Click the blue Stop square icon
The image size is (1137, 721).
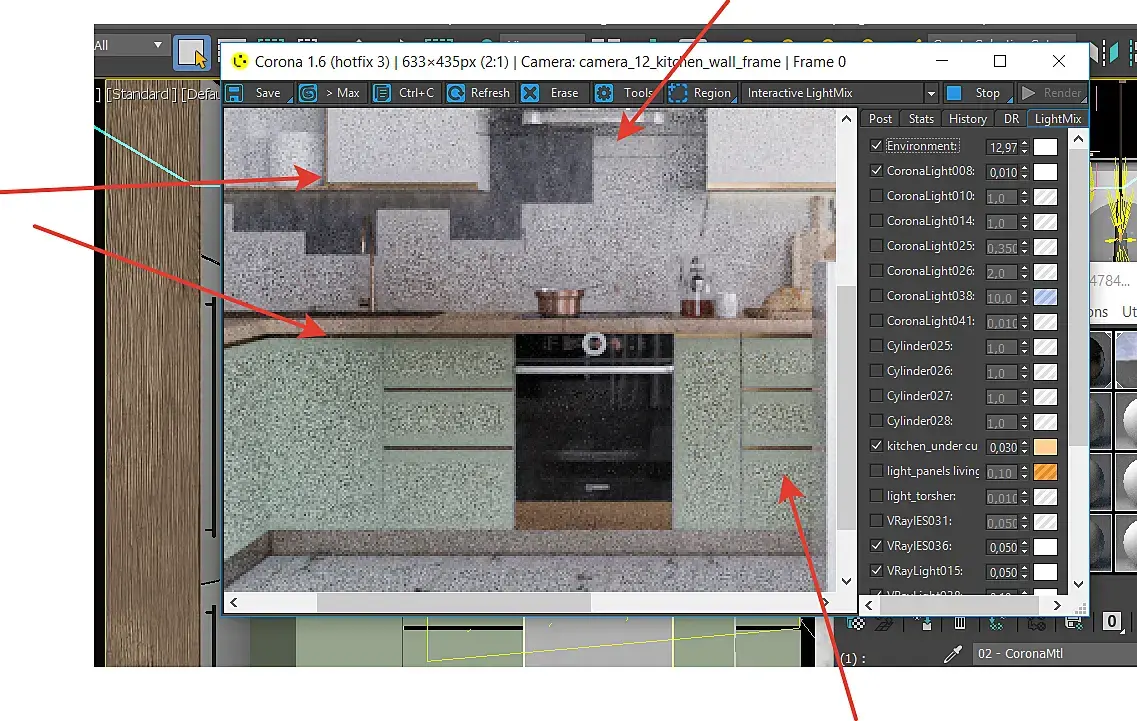[x=954, y=93]
